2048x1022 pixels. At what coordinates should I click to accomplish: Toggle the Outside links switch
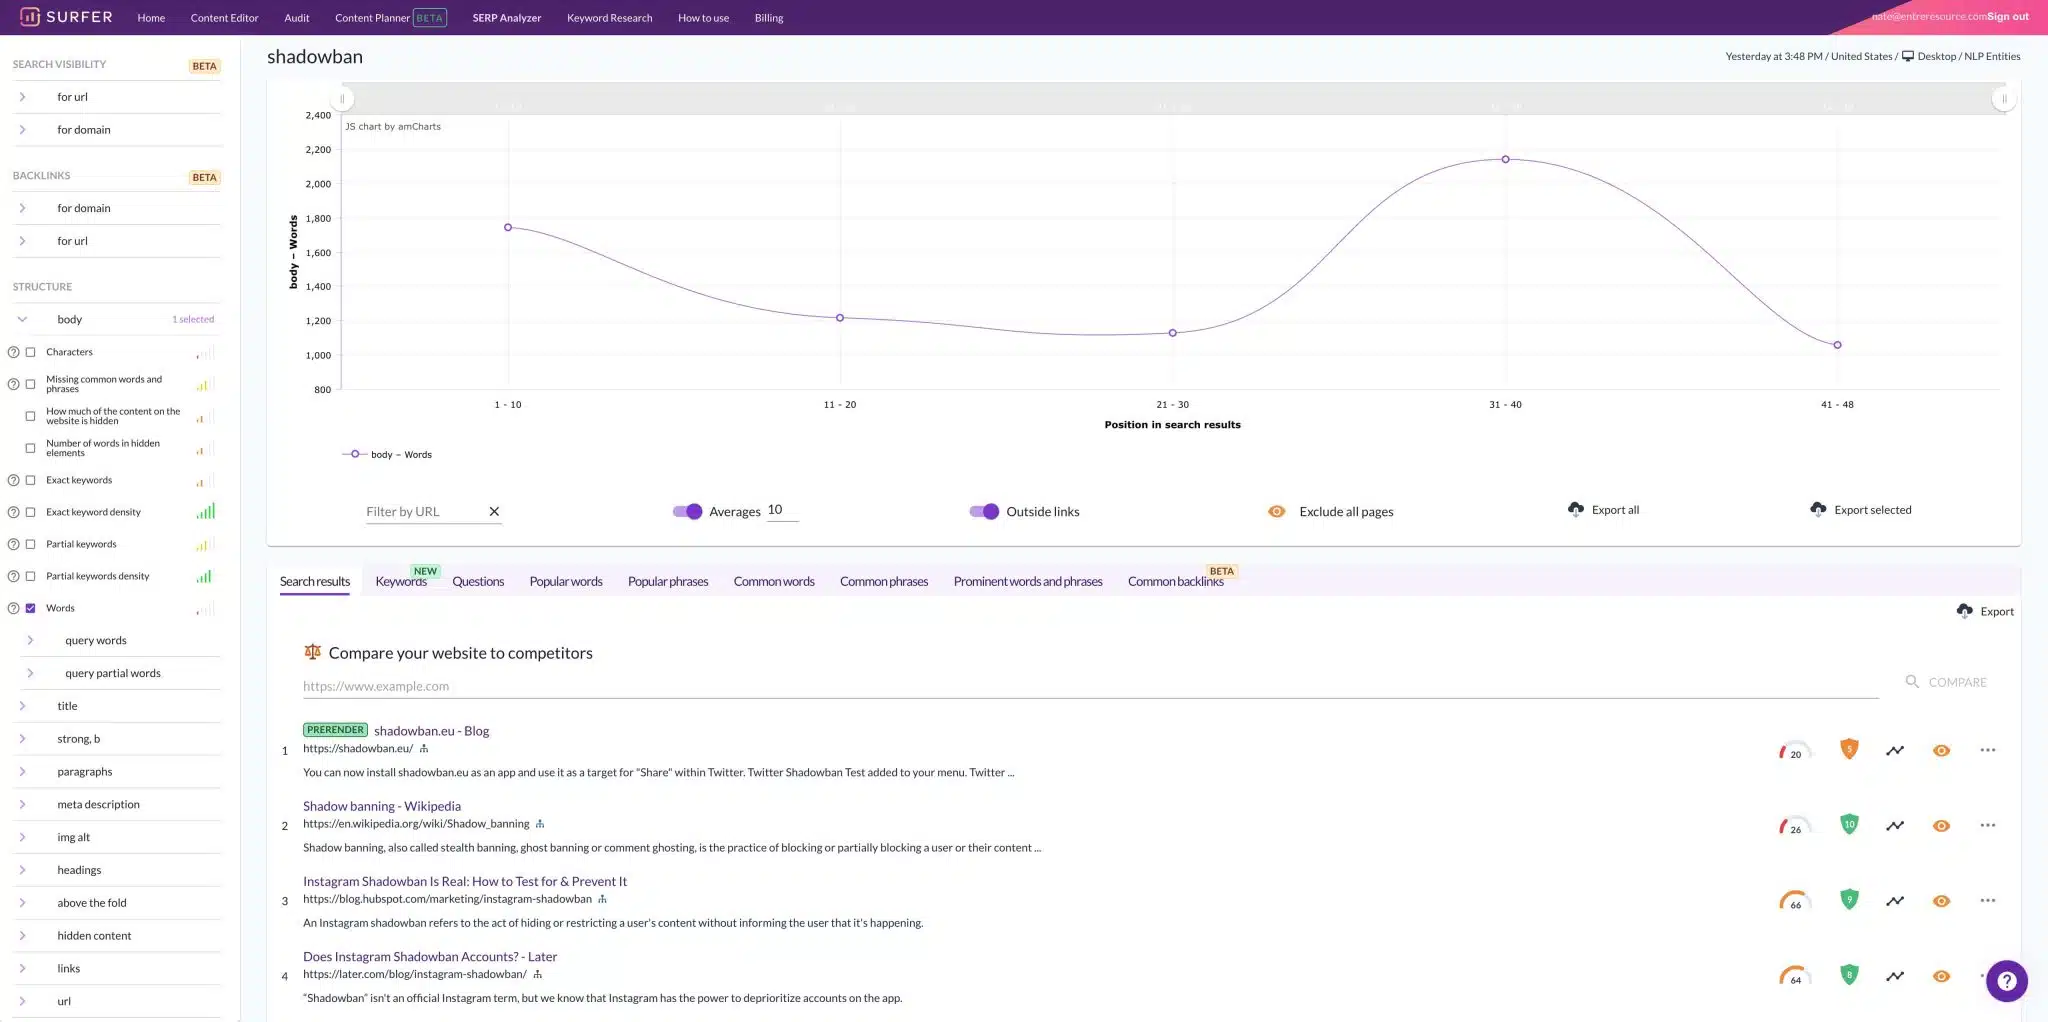pos(984,511)
